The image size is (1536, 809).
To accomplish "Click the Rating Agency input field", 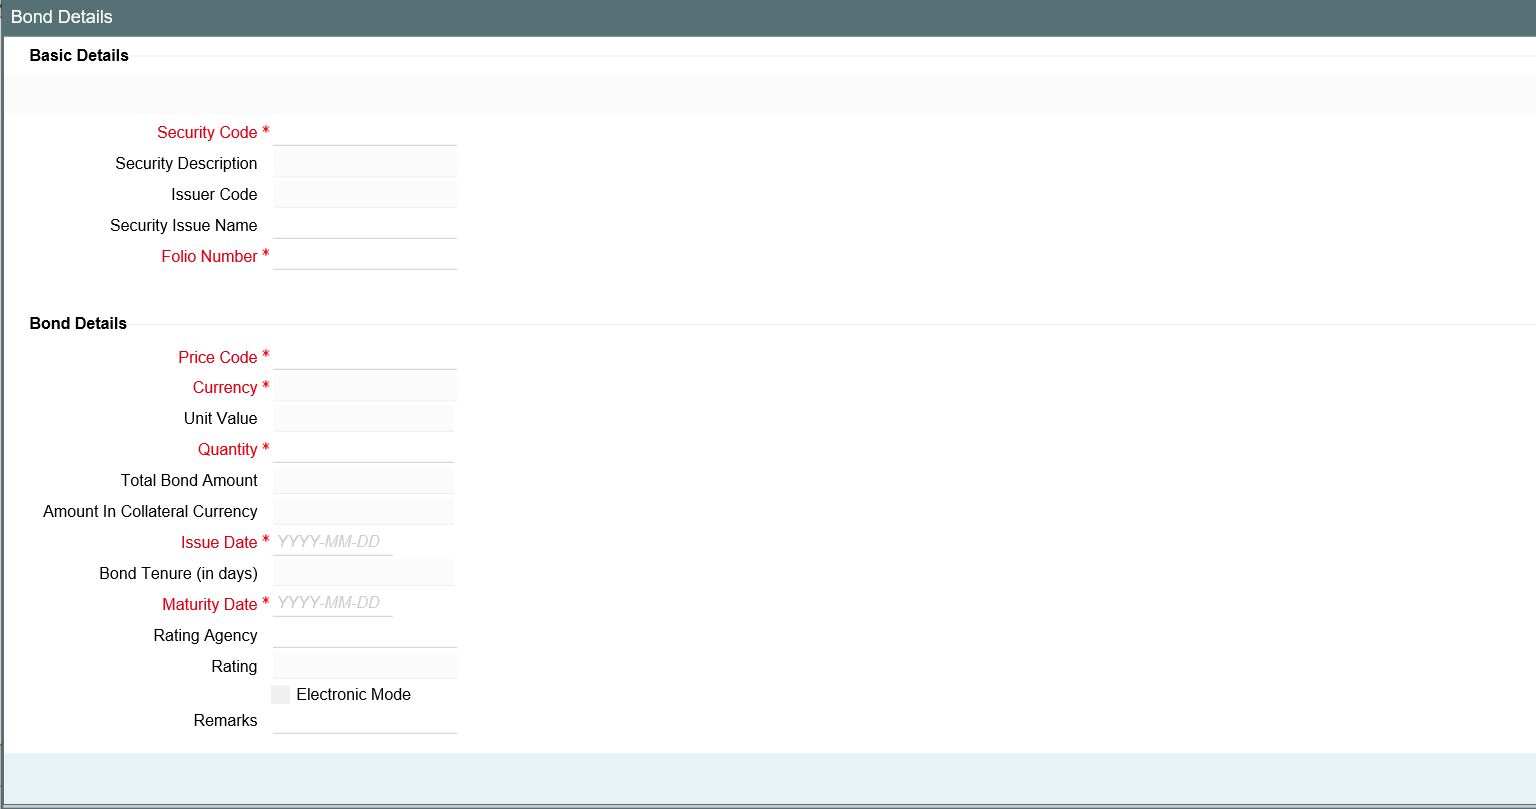I will [x=365, y=635].
